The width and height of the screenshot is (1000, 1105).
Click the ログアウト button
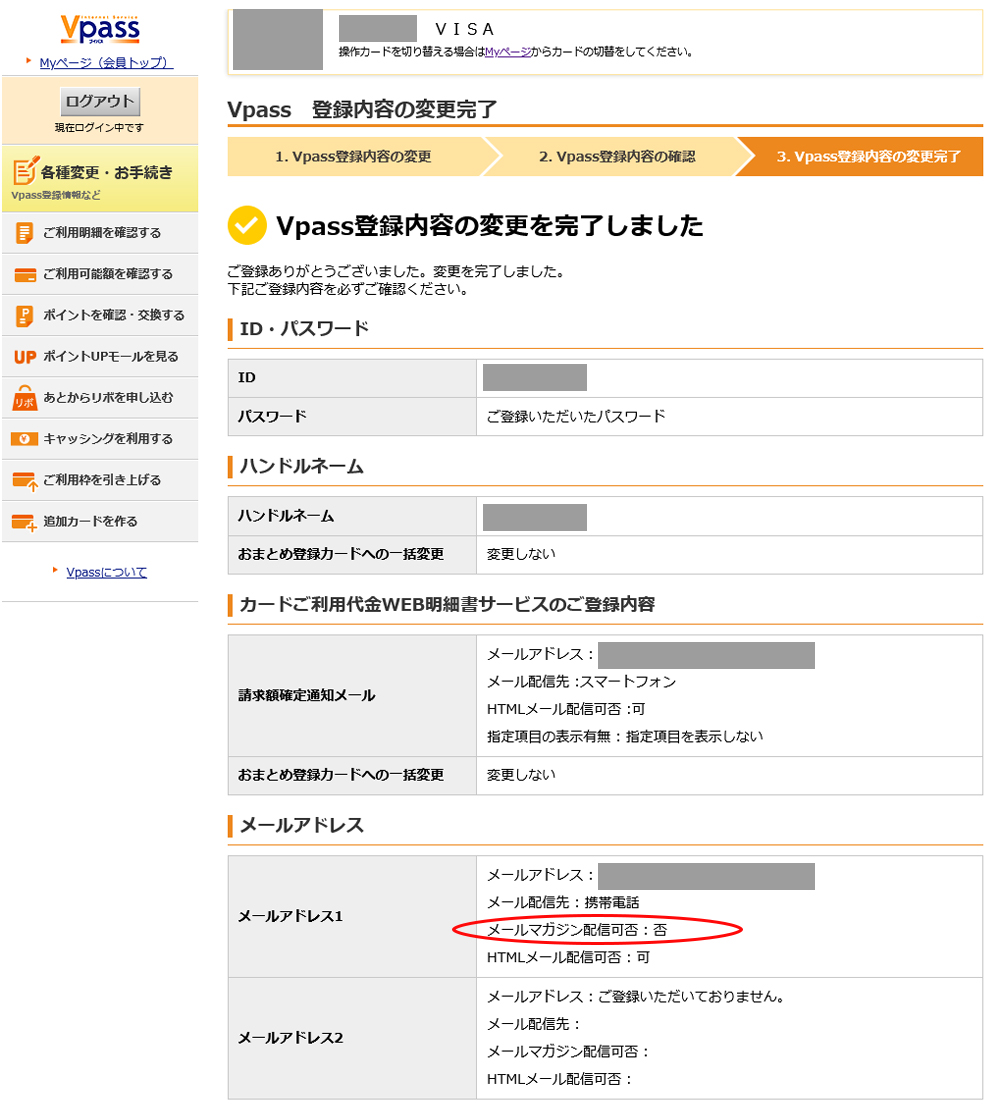click(x=100, y=101)
